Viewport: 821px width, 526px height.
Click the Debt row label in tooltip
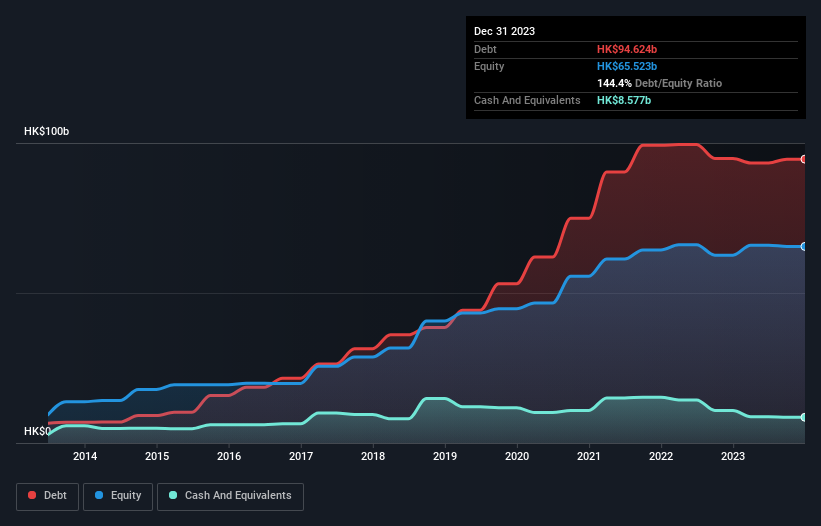pyautogui.click(x=485, y=49)
